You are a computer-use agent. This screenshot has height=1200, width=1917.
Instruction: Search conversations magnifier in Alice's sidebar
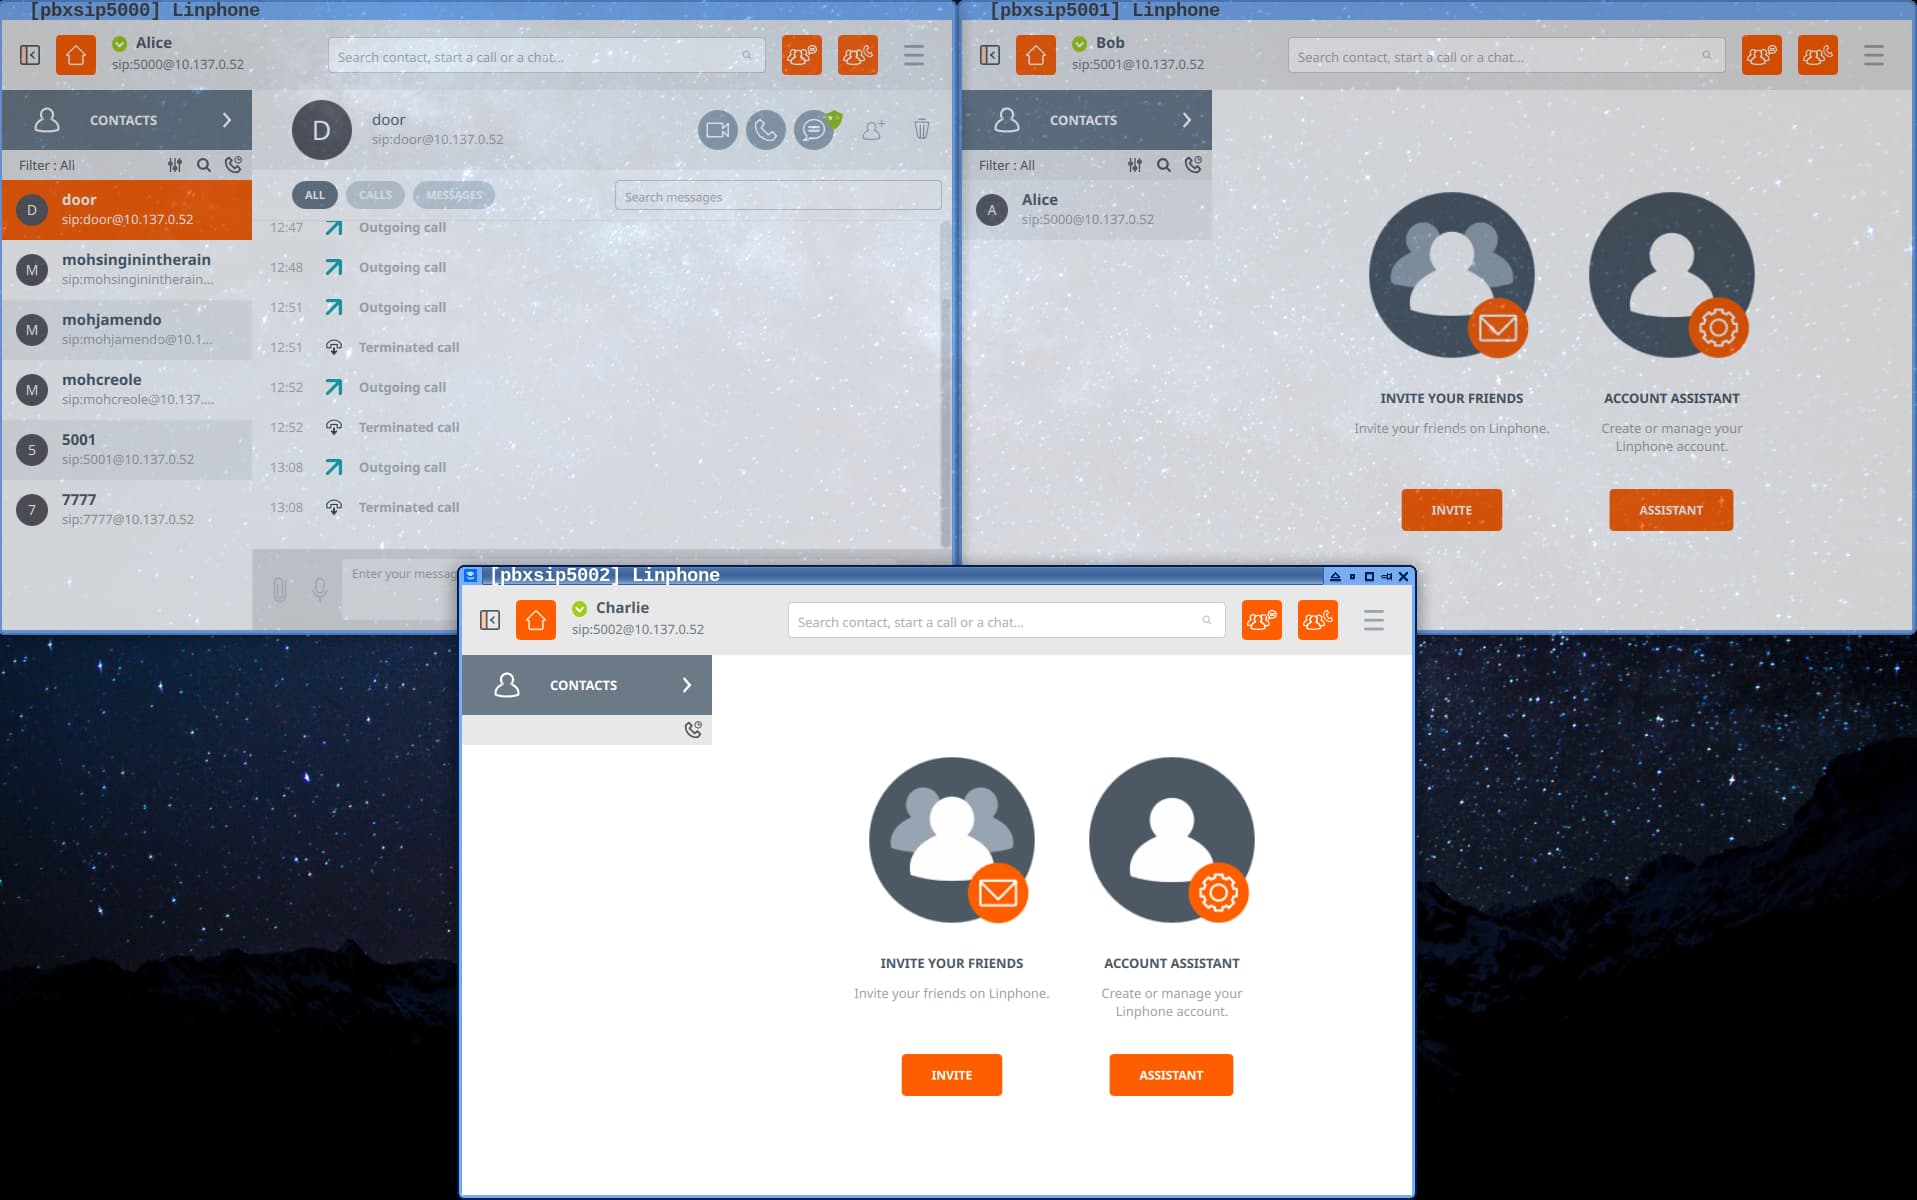click(x=204, y=165)
